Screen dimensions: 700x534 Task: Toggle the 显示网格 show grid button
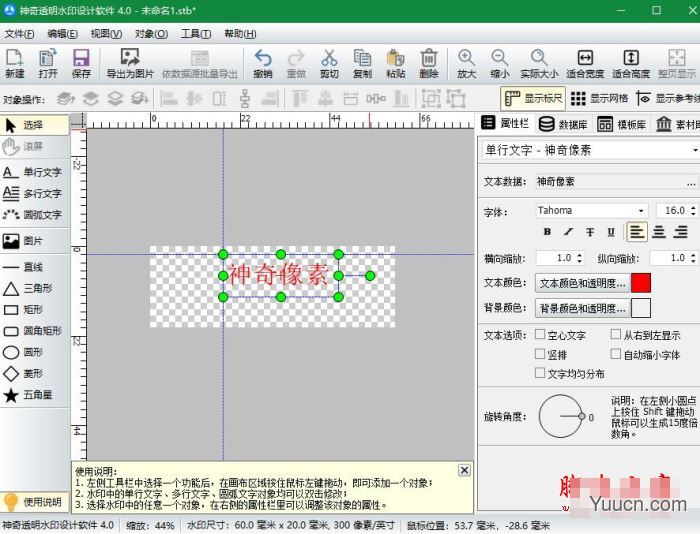point(599,98)
